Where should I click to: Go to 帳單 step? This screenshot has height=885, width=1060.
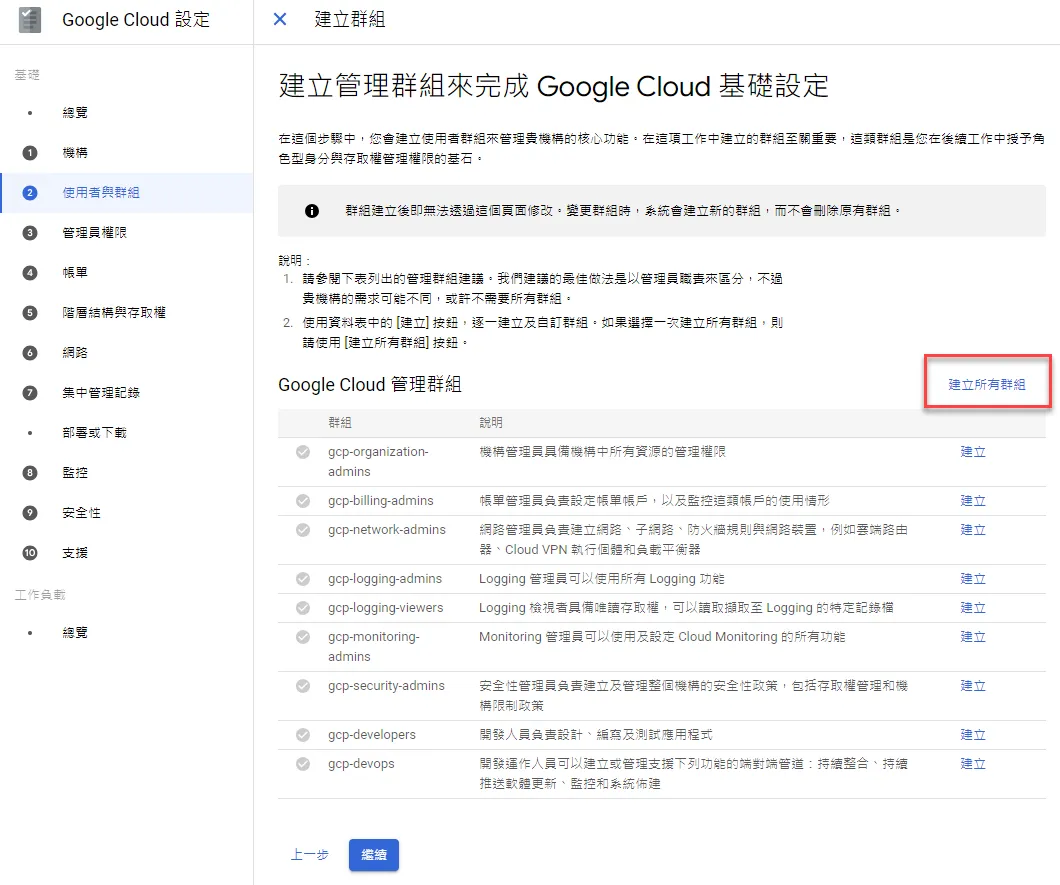[x=75, y=272]
